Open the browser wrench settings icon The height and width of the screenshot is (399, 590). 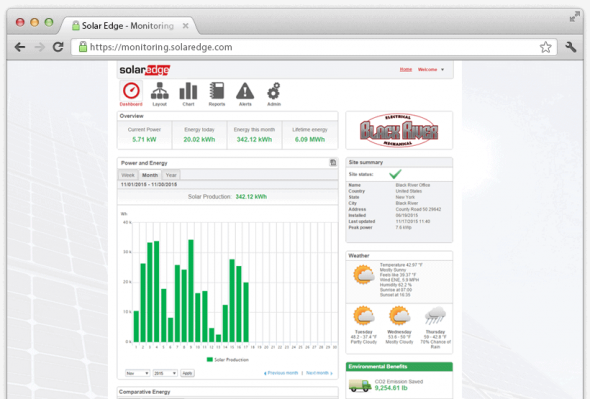tap(570, 47)
